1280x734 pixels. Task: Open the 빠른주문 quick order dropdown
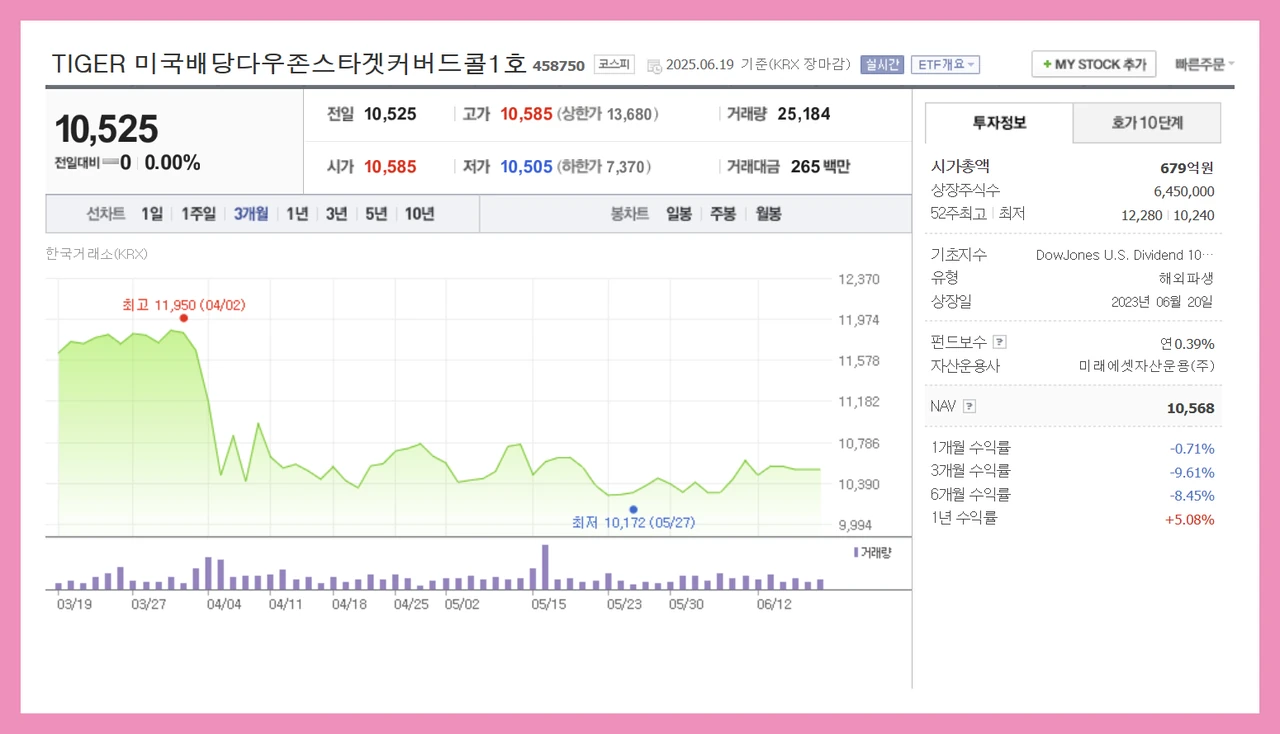(1204, 64)
